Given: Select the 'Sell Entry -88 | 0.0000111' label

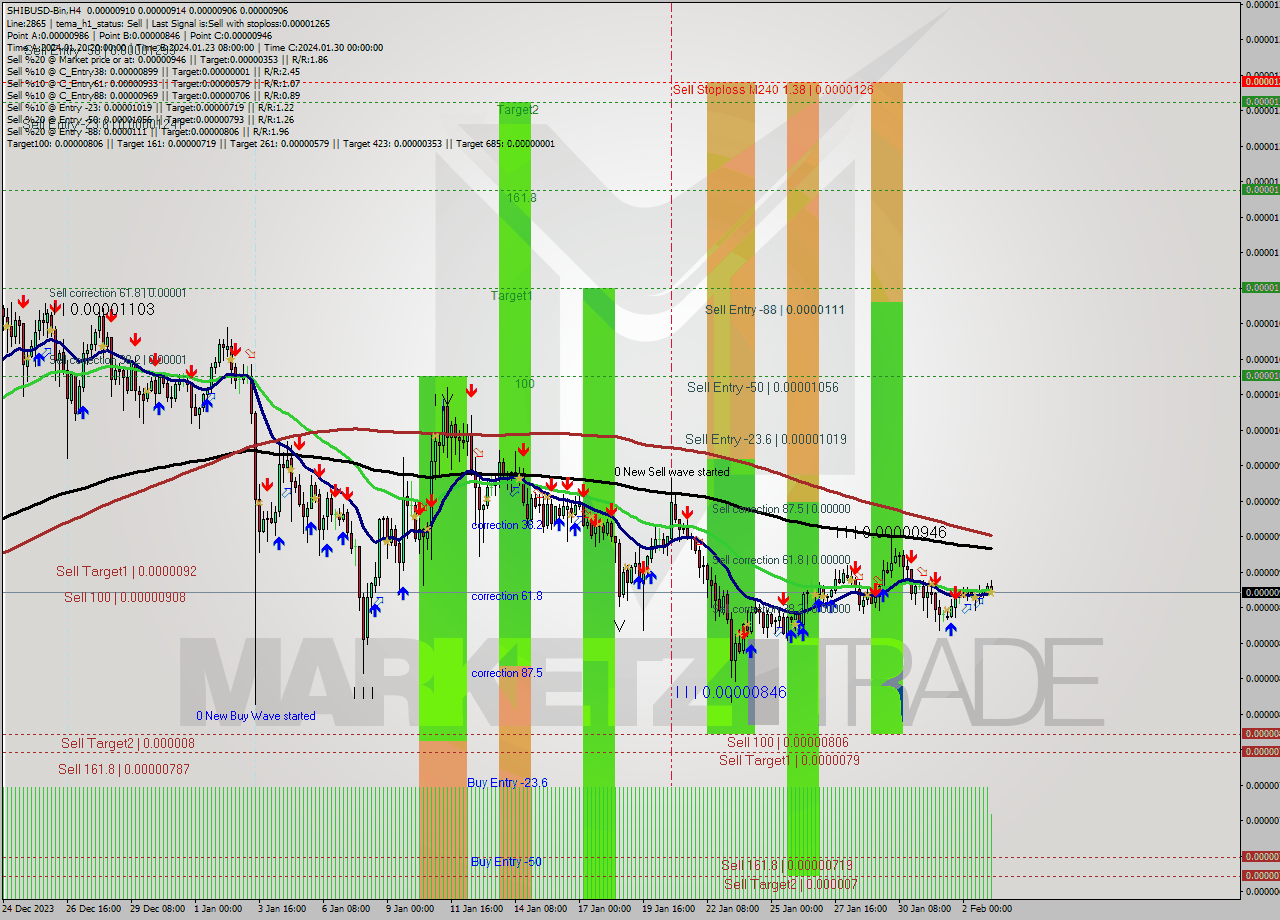Looking at the screenshot, I should pos(775,310).
